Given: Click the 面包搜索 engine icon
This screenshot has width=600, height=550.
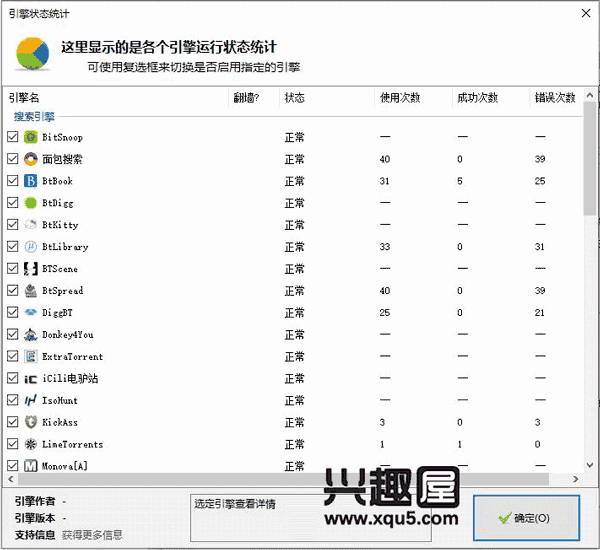Looking at the screenshot, I should coord(31,159).
